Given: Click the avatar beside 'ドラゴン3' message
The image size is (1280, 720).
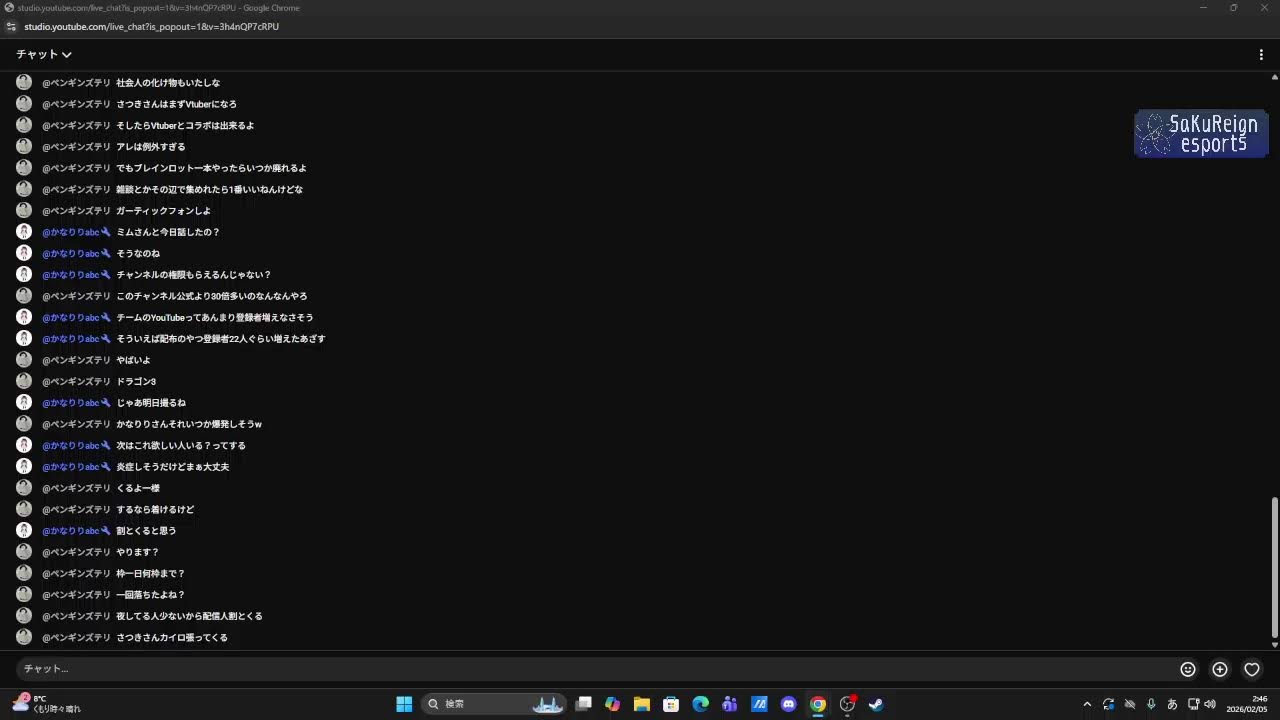Looking at the screenshot, I should tap(24, 381).
